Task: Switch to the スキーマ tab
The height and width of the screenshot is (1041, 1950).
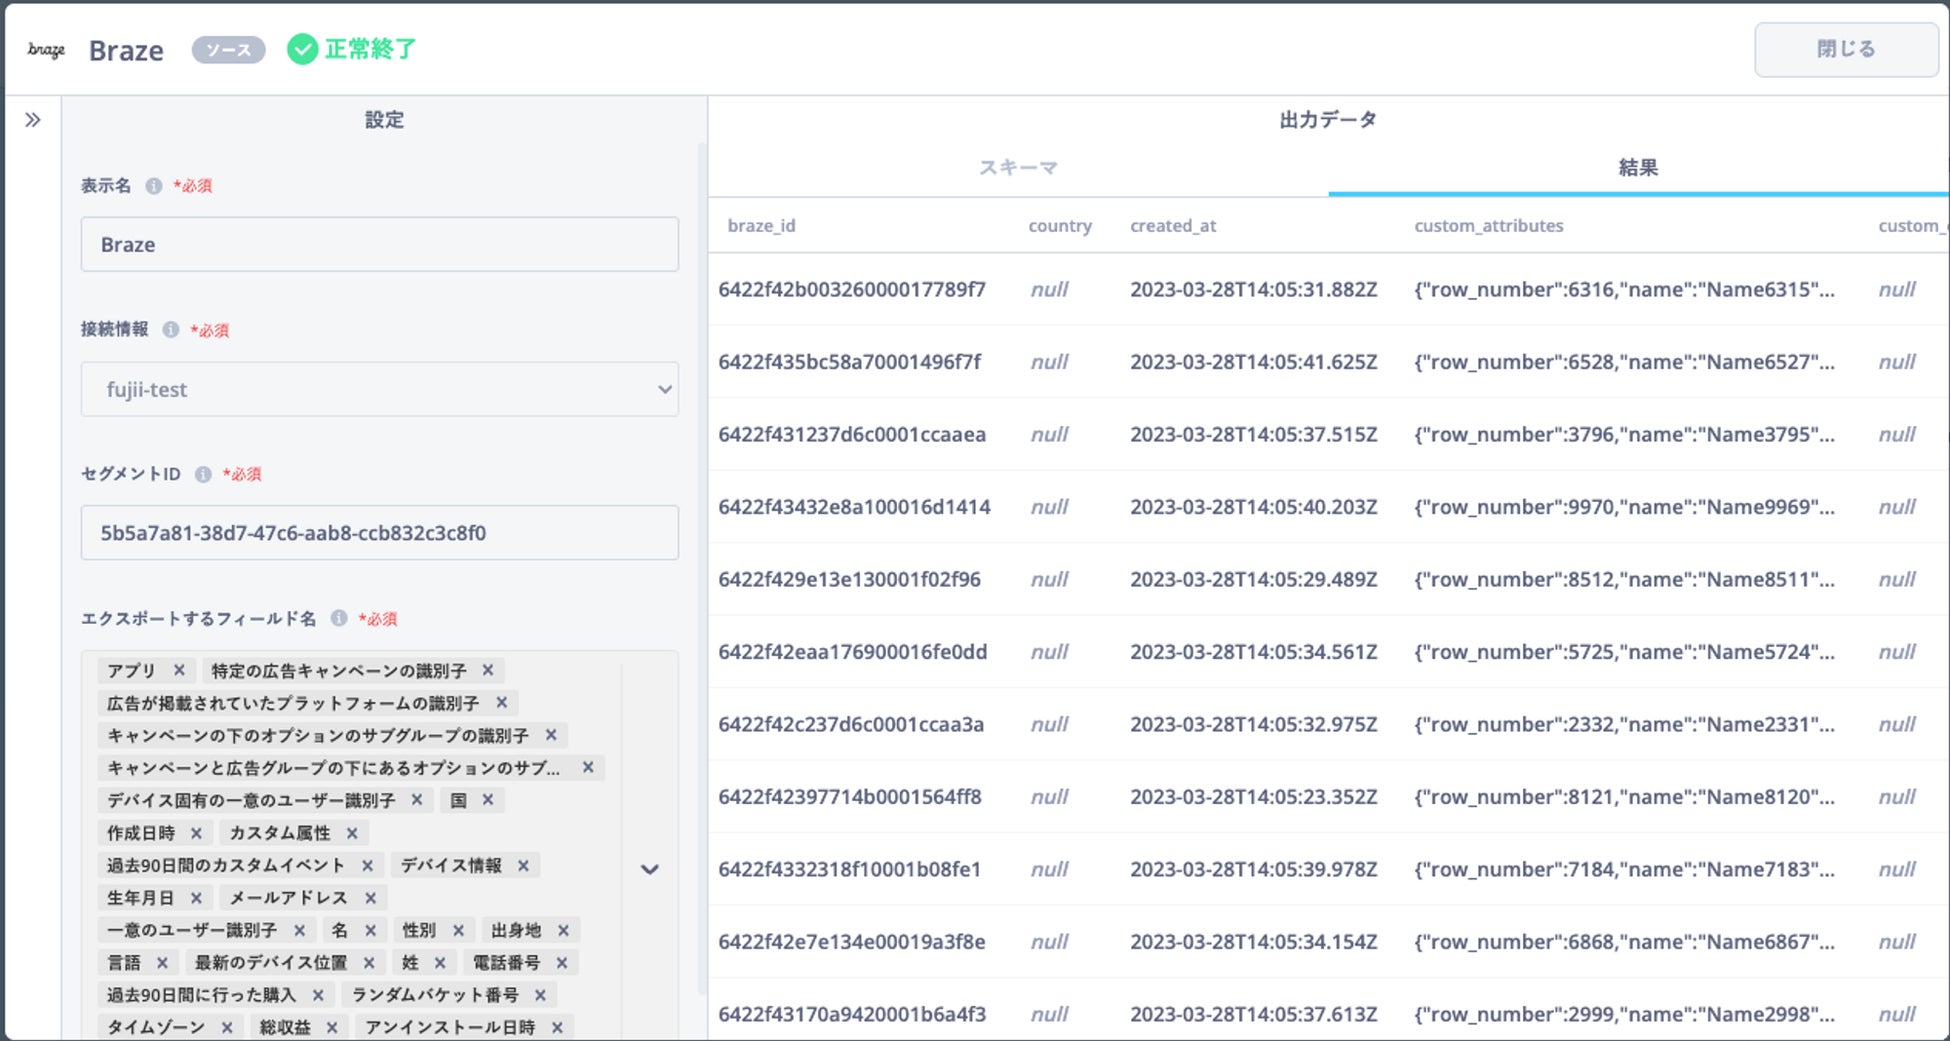Action: (x=1018, y=167)
